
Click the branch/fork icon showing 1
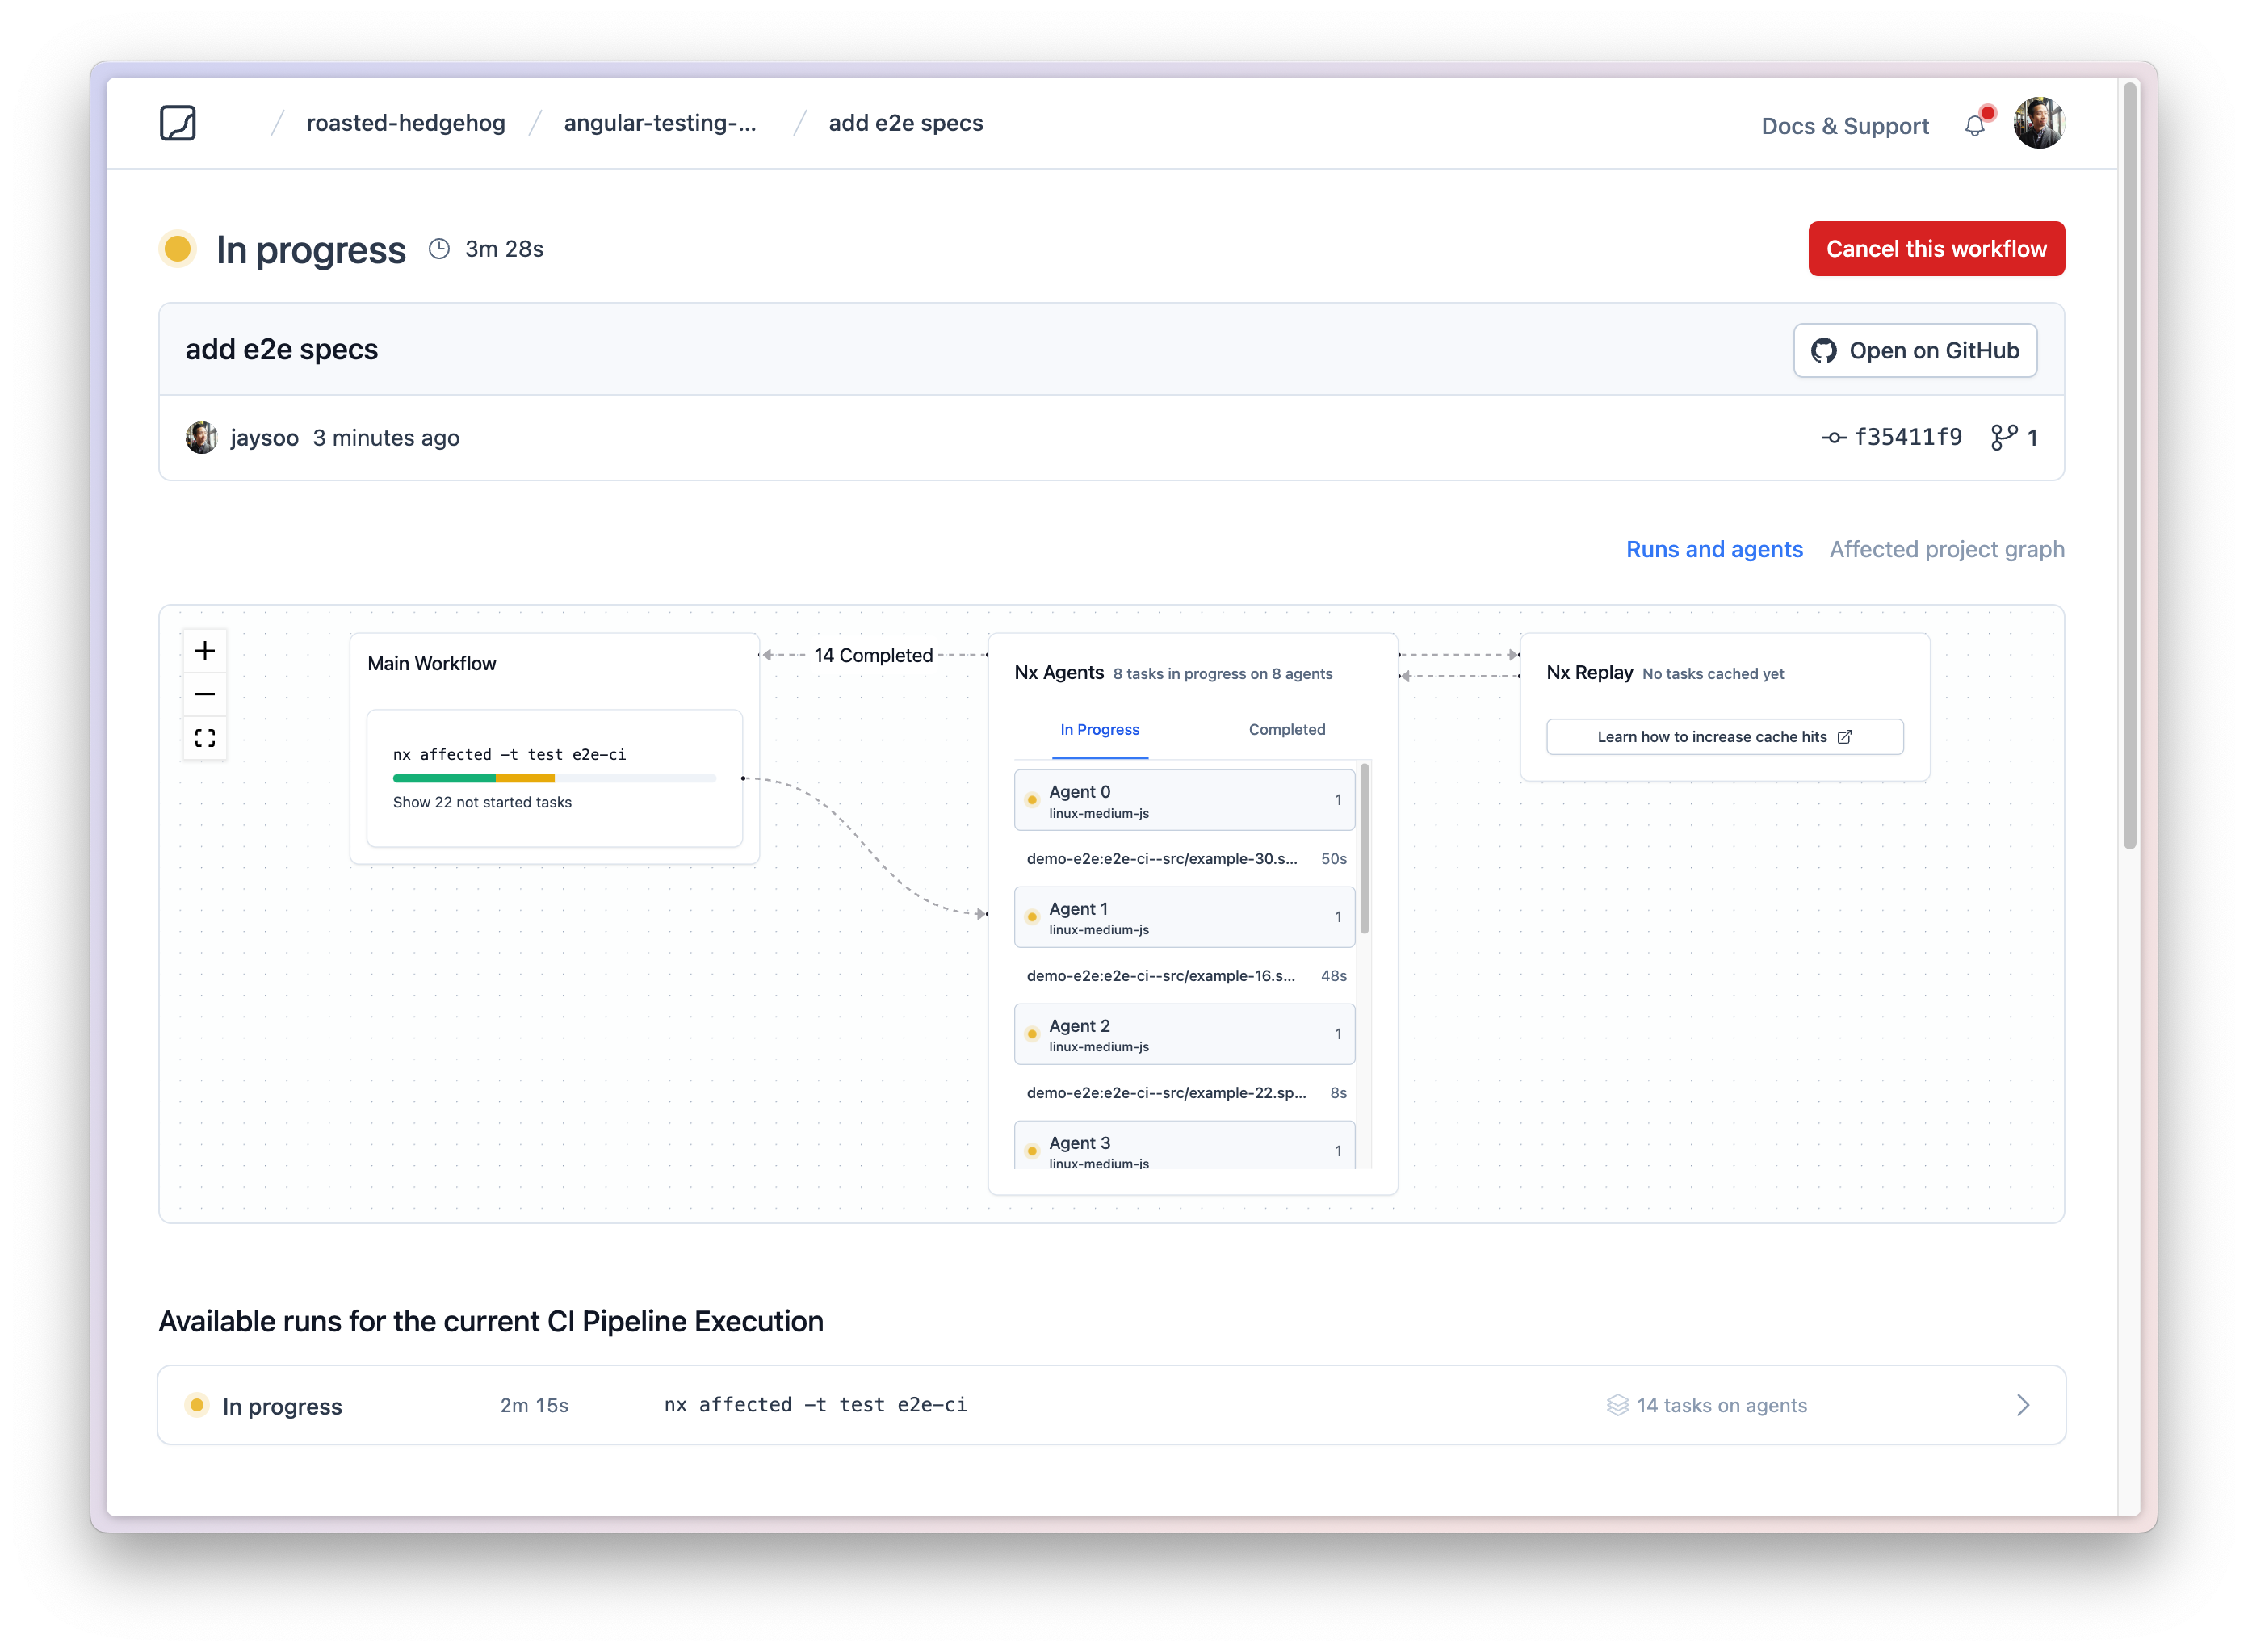[2014, 436]
